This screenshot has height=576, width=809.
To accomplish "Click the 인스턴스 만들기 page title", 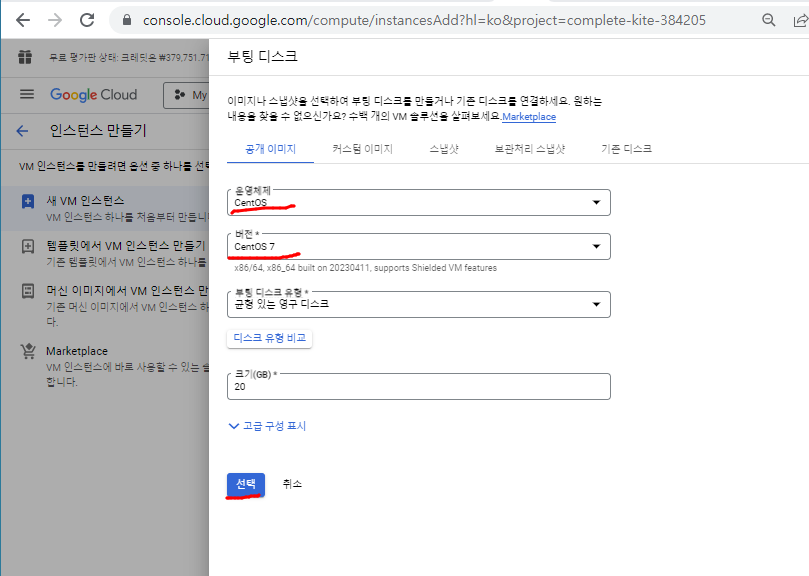I will click(x=98, y=131).
